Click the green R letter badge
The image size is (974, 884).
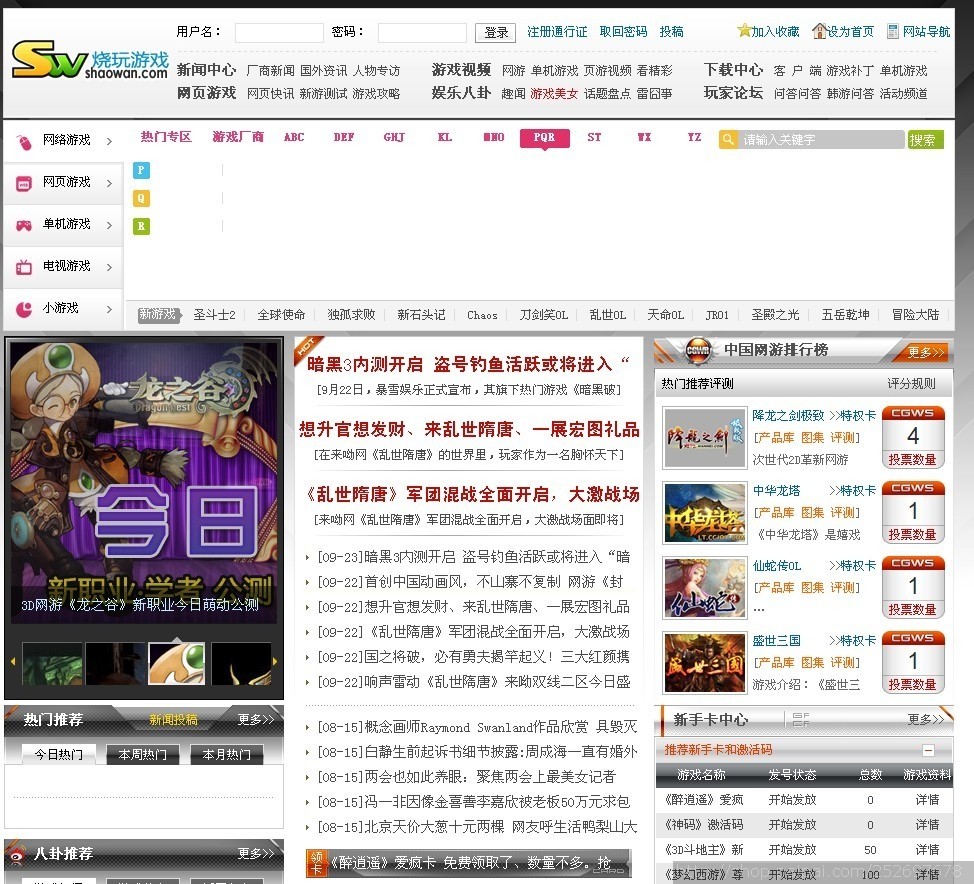[141, 227]
